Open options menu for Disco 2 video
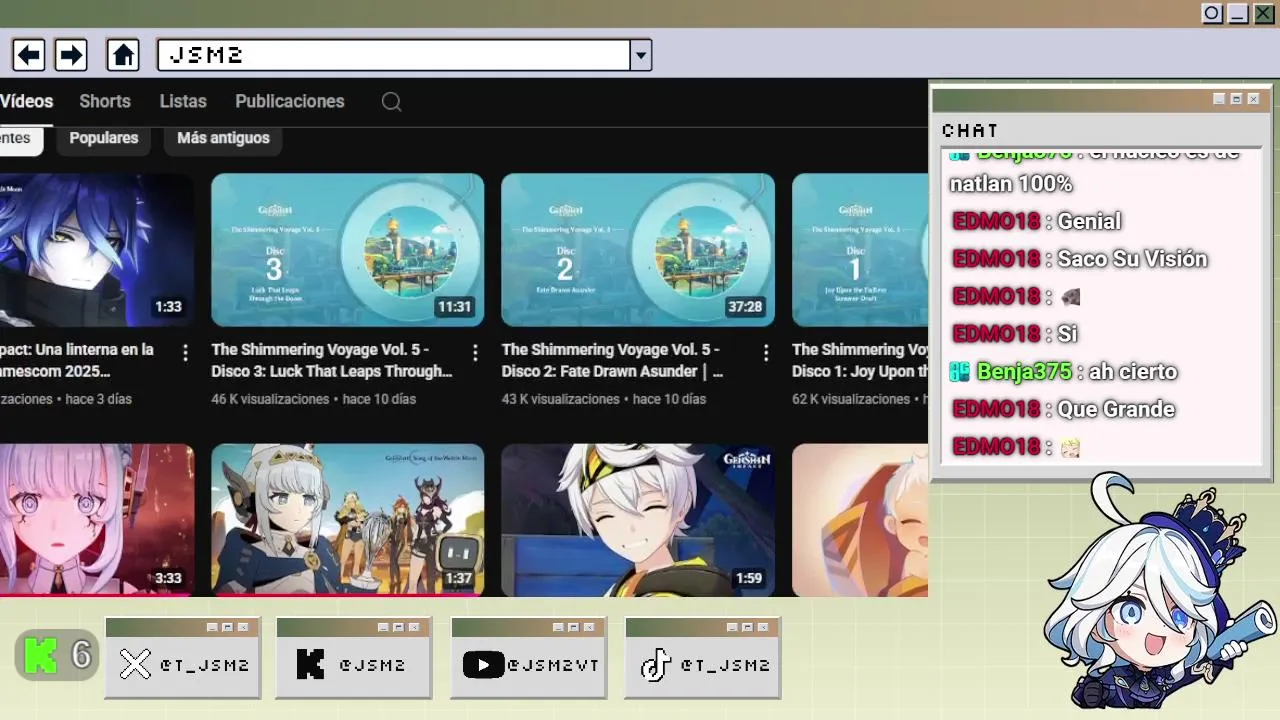Viewport: 1280px width, 720px height. coord(766,353)
